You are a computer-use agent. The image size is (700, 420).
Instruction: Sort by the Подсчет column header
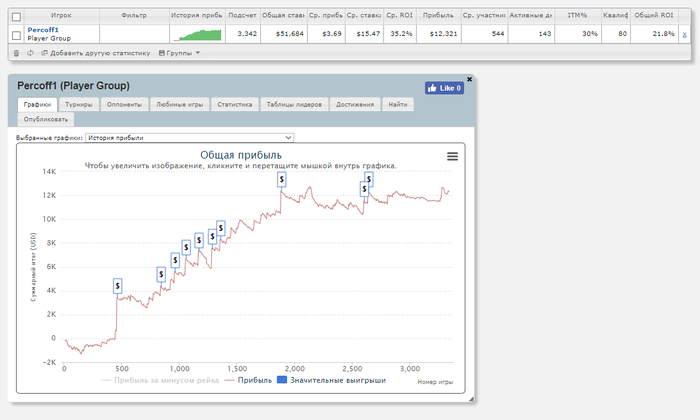click(242, 16)
